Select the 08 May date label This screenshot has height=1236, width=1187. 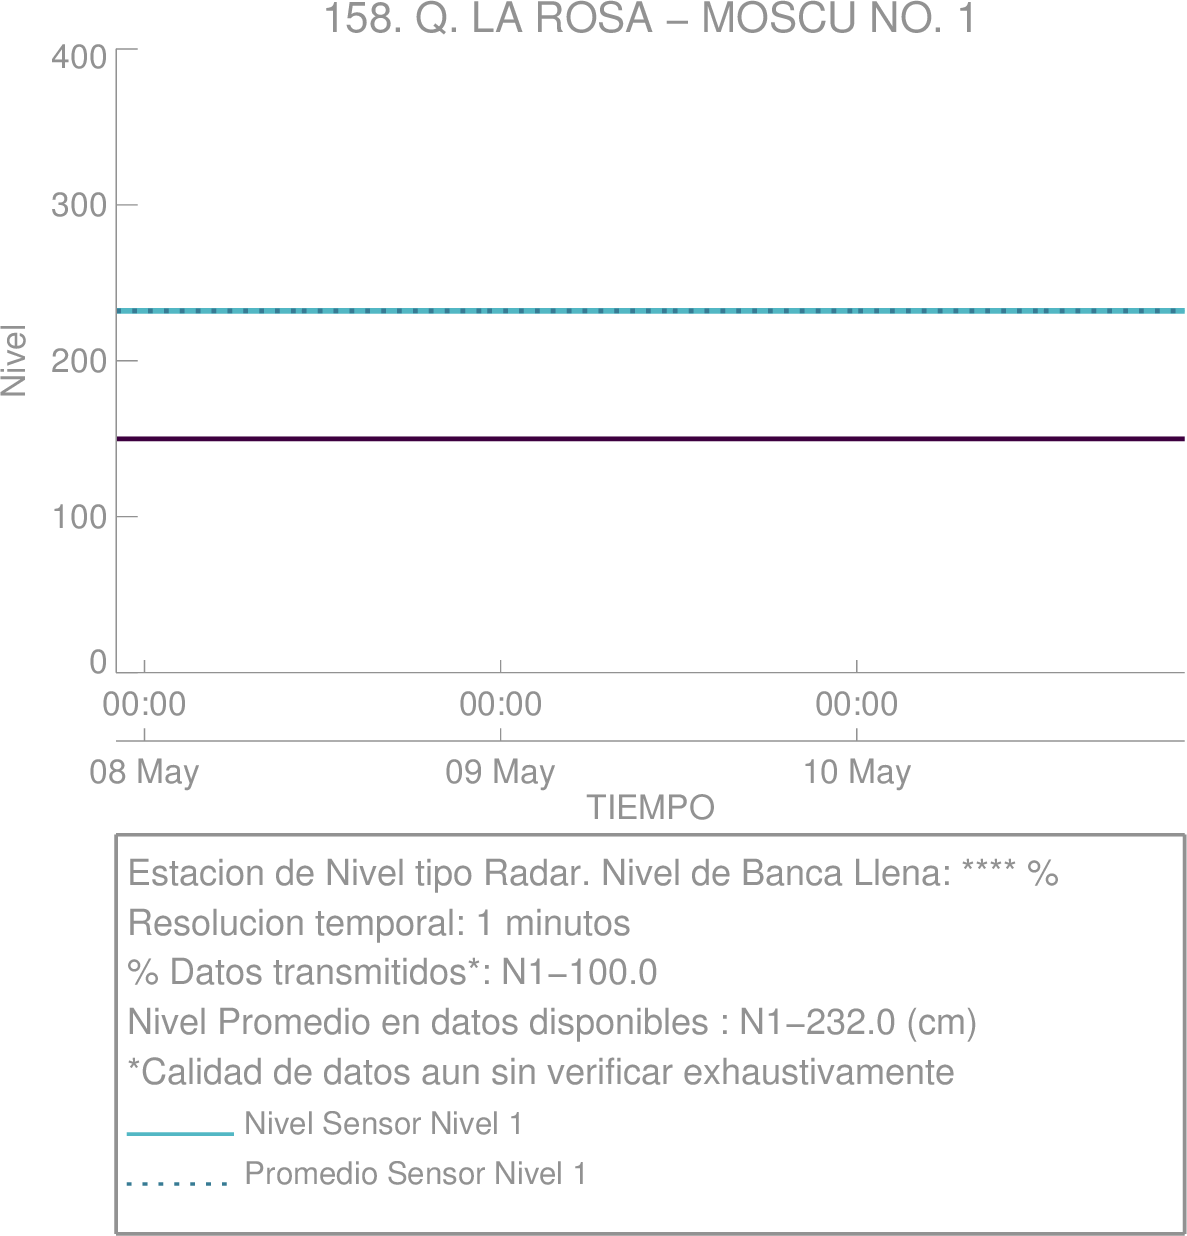pyautogui.click(x=144, y=772)
